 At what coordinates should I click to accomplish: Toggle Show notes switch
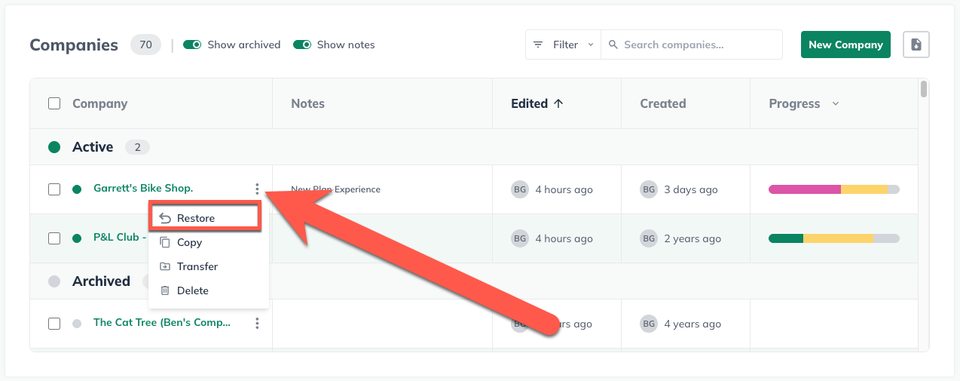[302, 45]
